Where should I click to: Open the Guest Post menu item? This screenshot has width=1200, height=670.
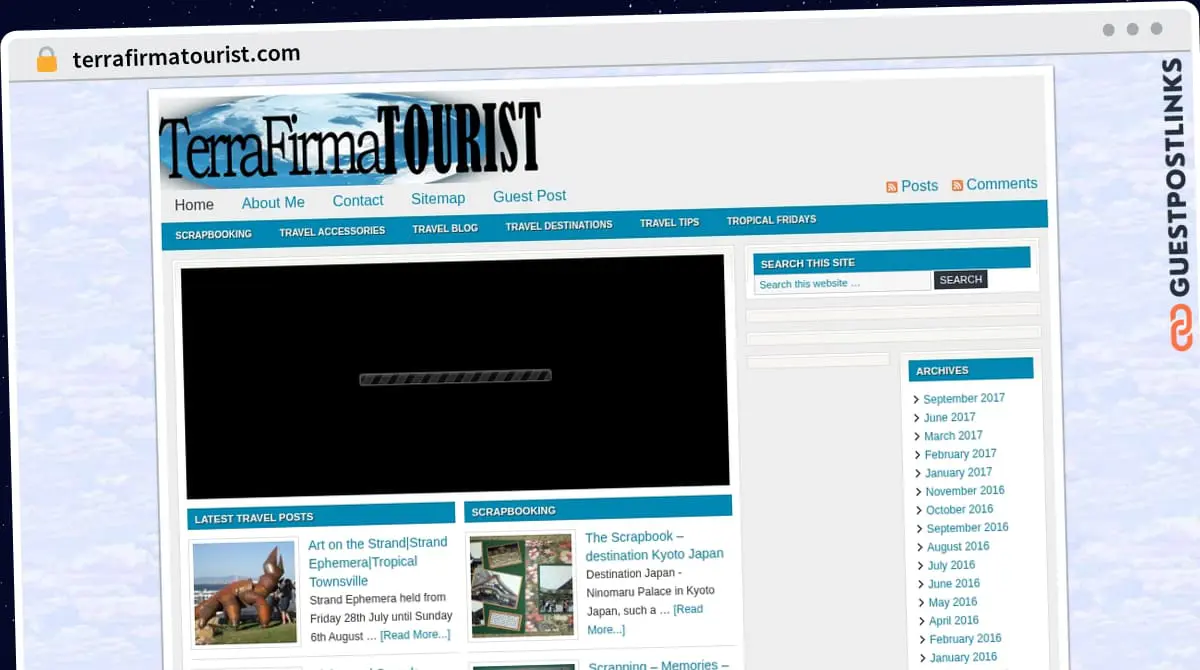tap(529, 196)
